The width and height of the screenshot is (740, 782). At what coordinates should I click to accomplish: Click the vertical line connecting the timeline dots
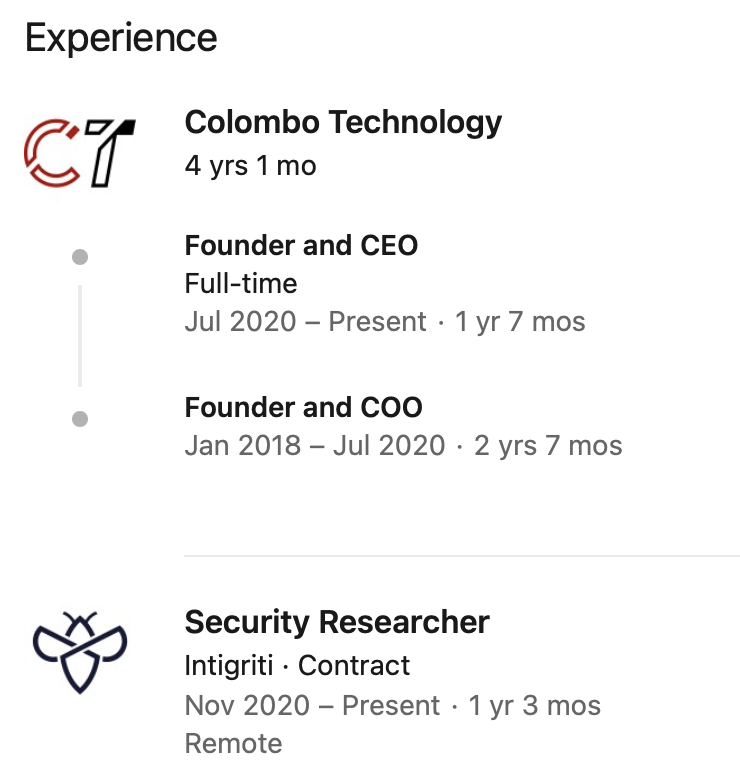(80, 336)
